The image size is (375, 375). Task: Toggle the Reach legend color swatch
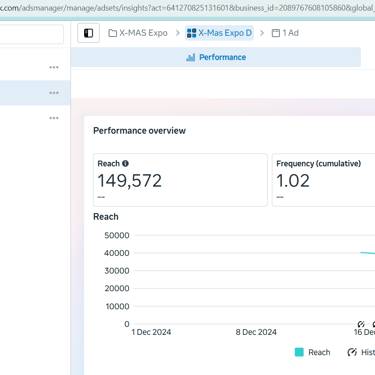(x=299, y=352)
